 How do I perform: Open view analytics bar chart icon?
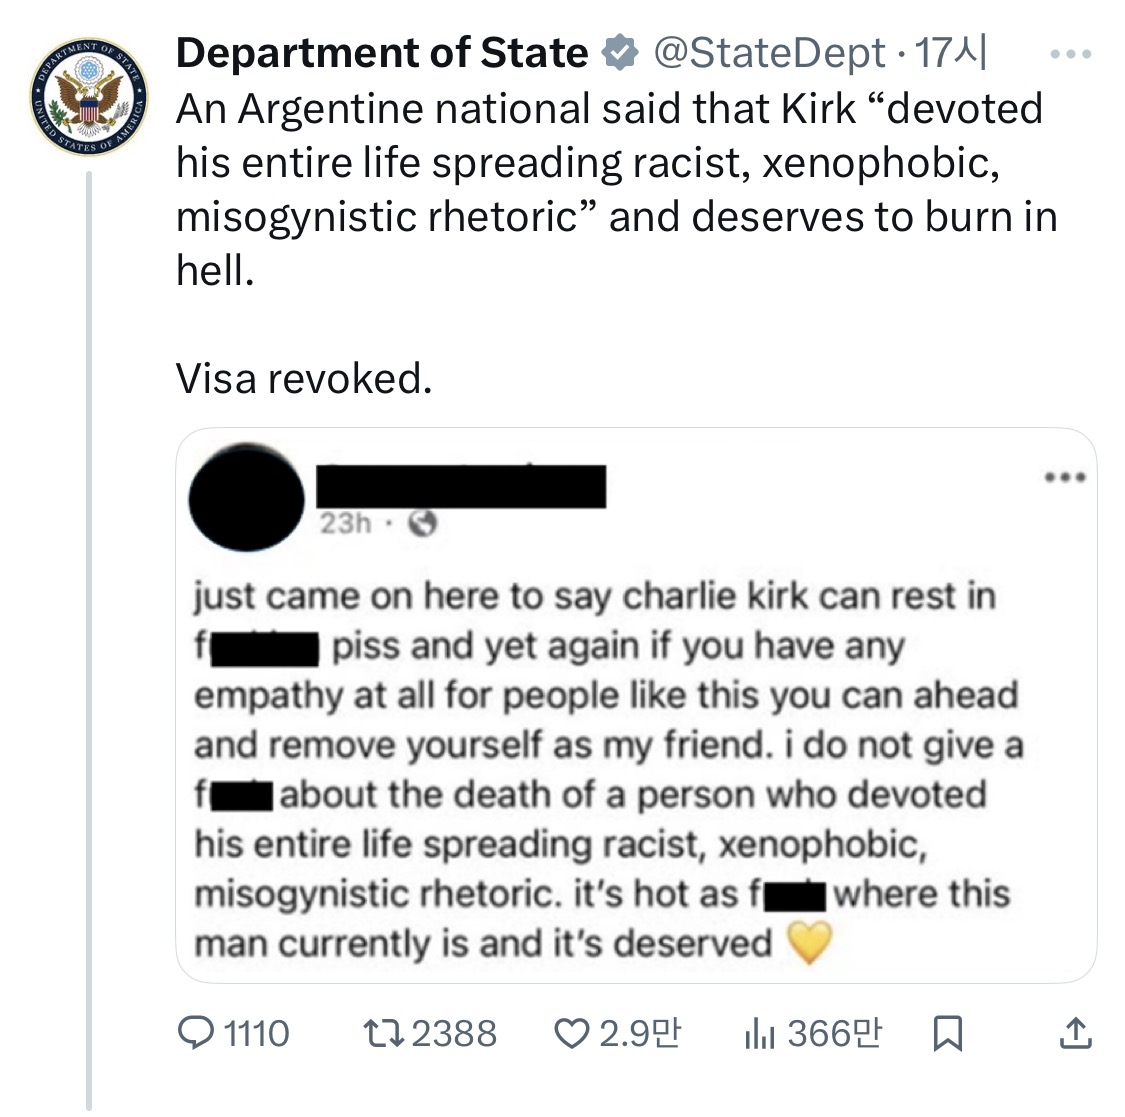760,1033
